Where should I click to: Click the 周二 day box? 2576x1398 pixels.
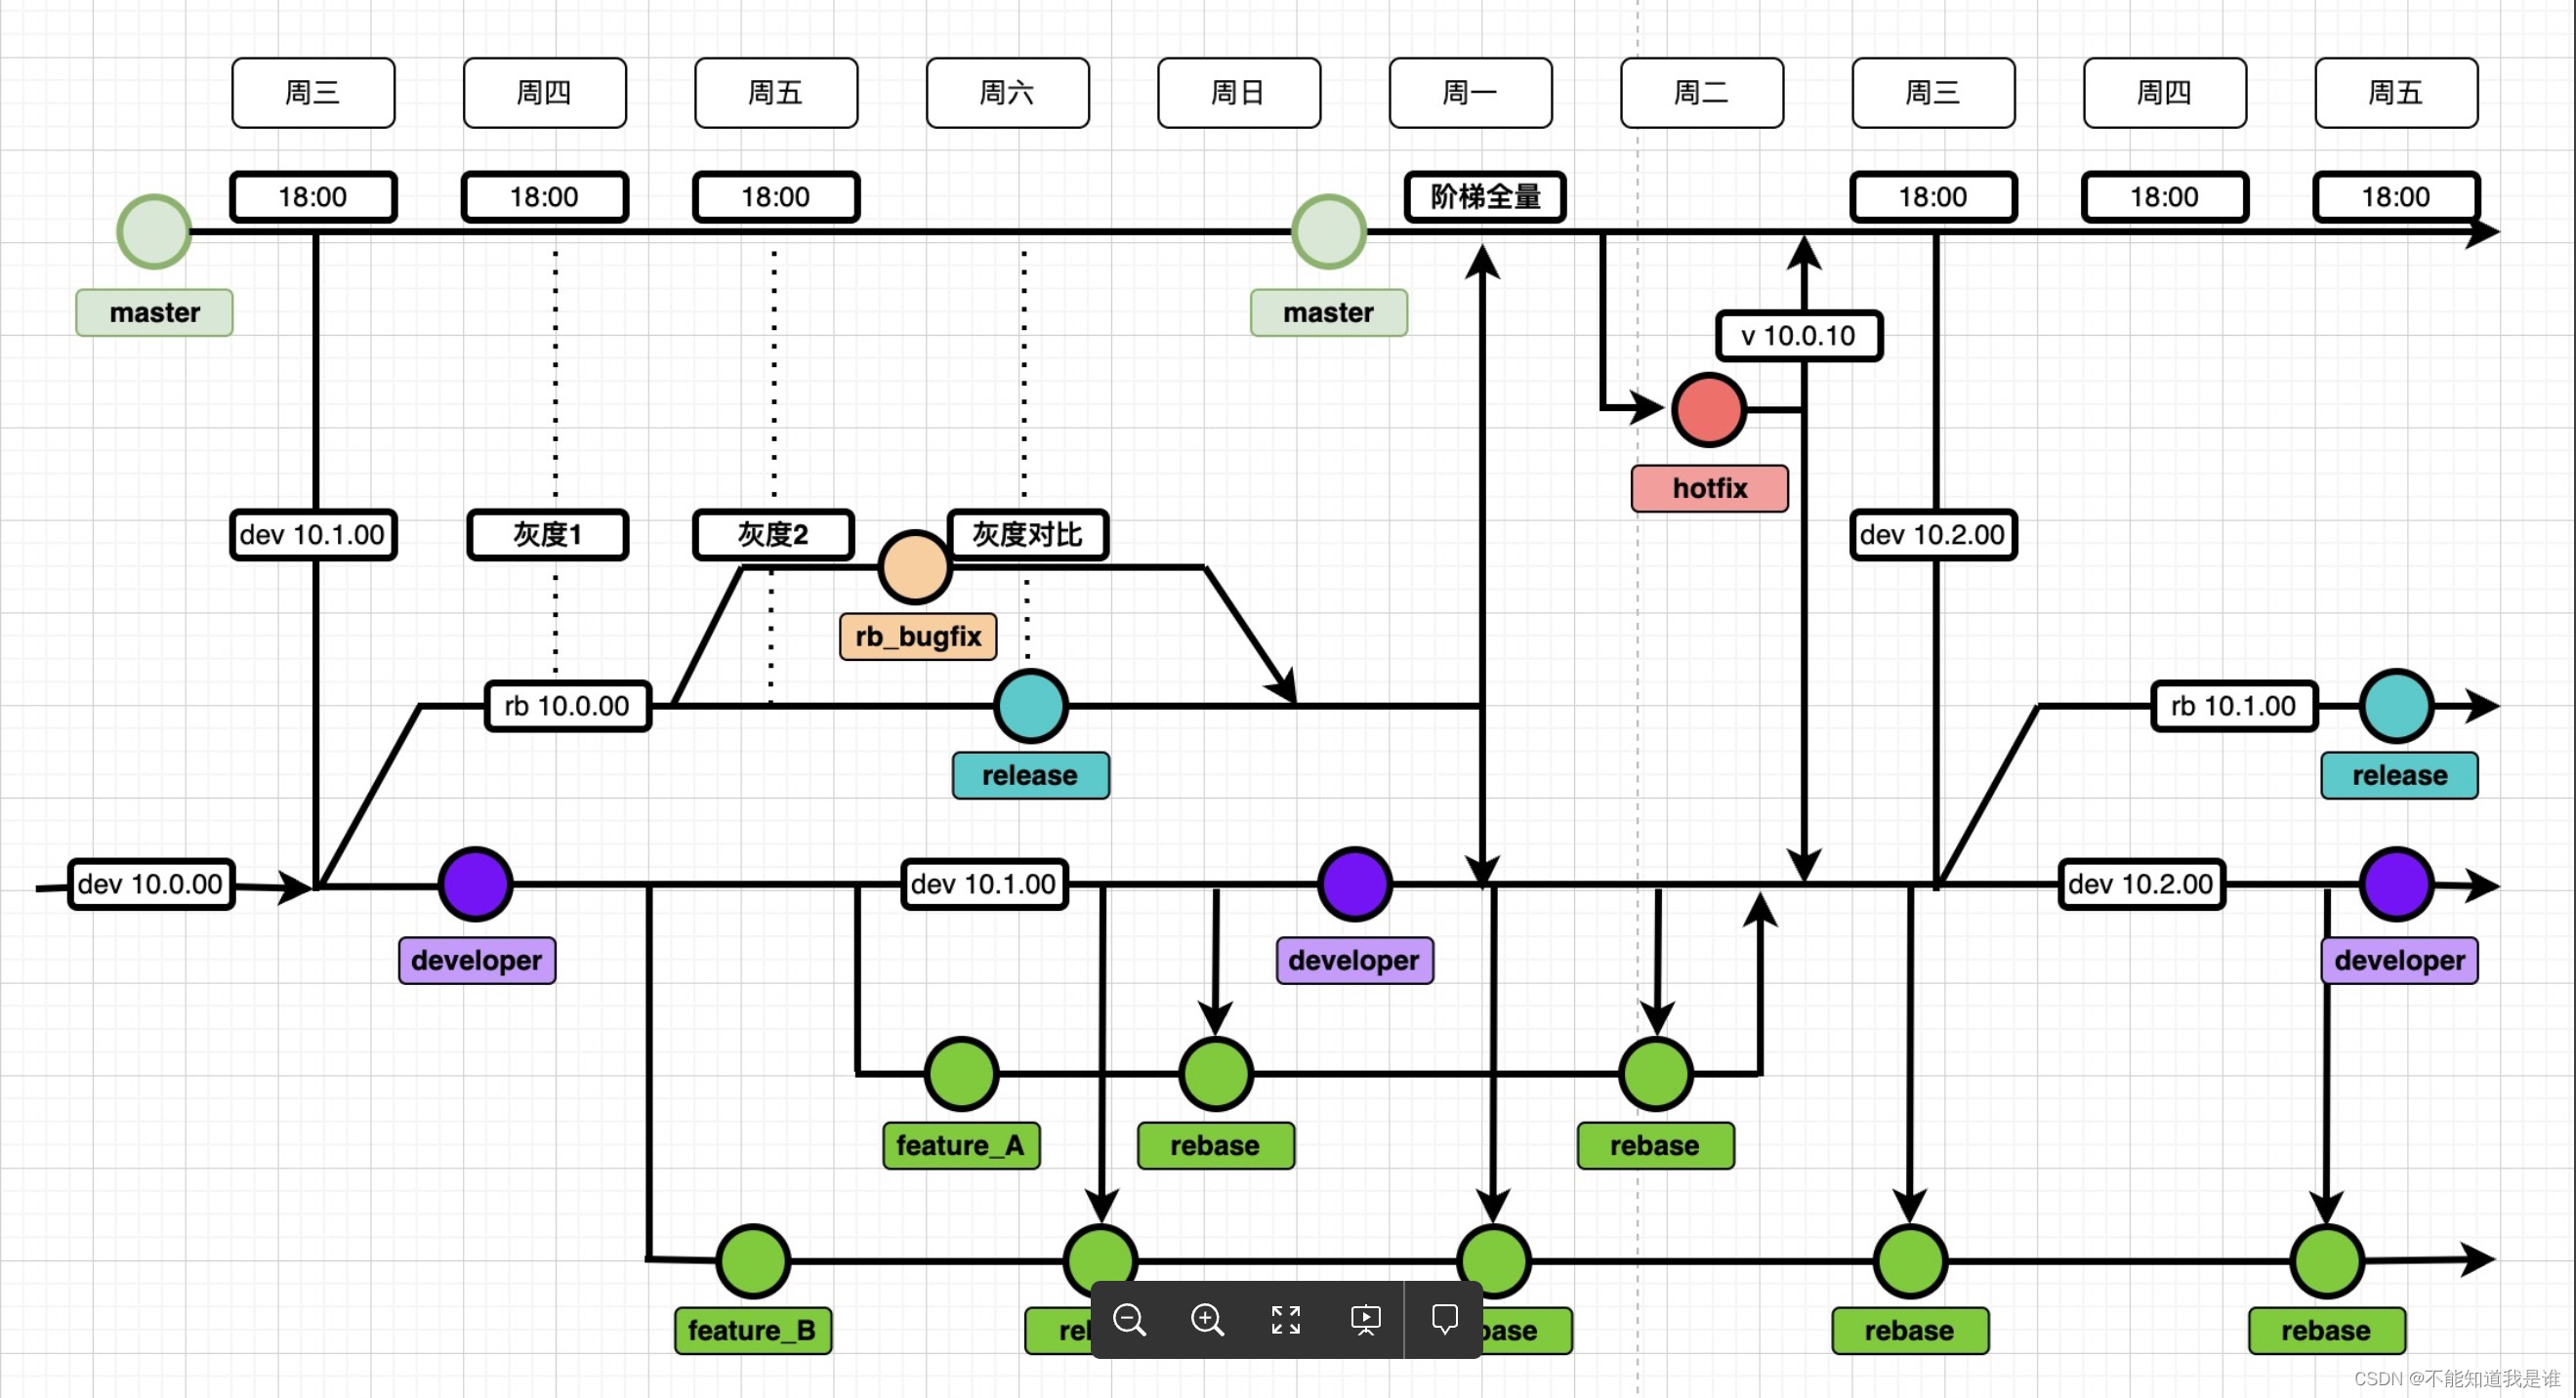(x=1702, y=93)
